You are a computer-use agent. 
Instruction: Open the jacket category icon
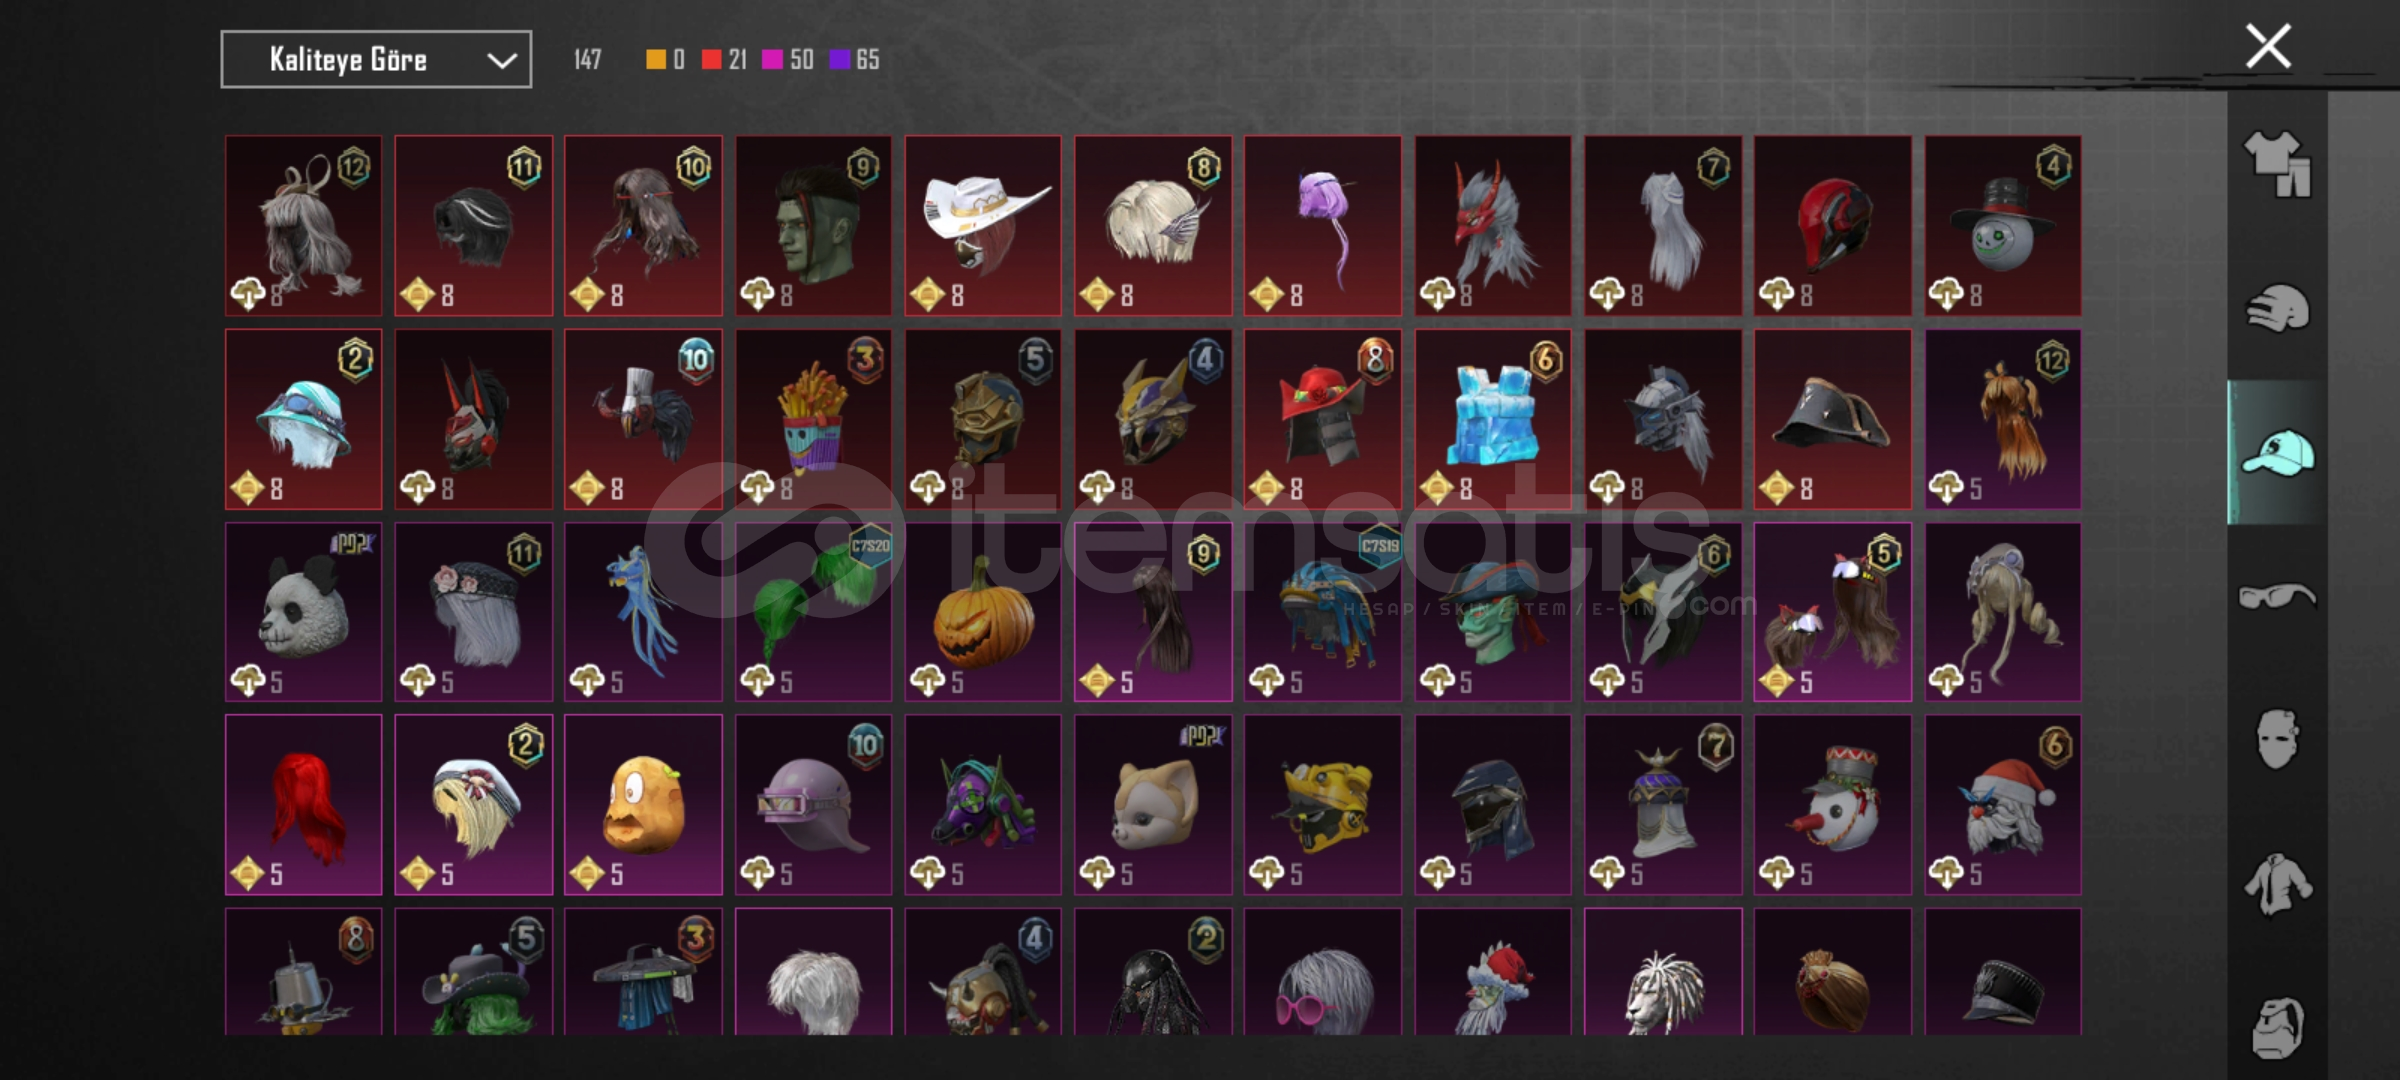click(x=2277, y=884)
